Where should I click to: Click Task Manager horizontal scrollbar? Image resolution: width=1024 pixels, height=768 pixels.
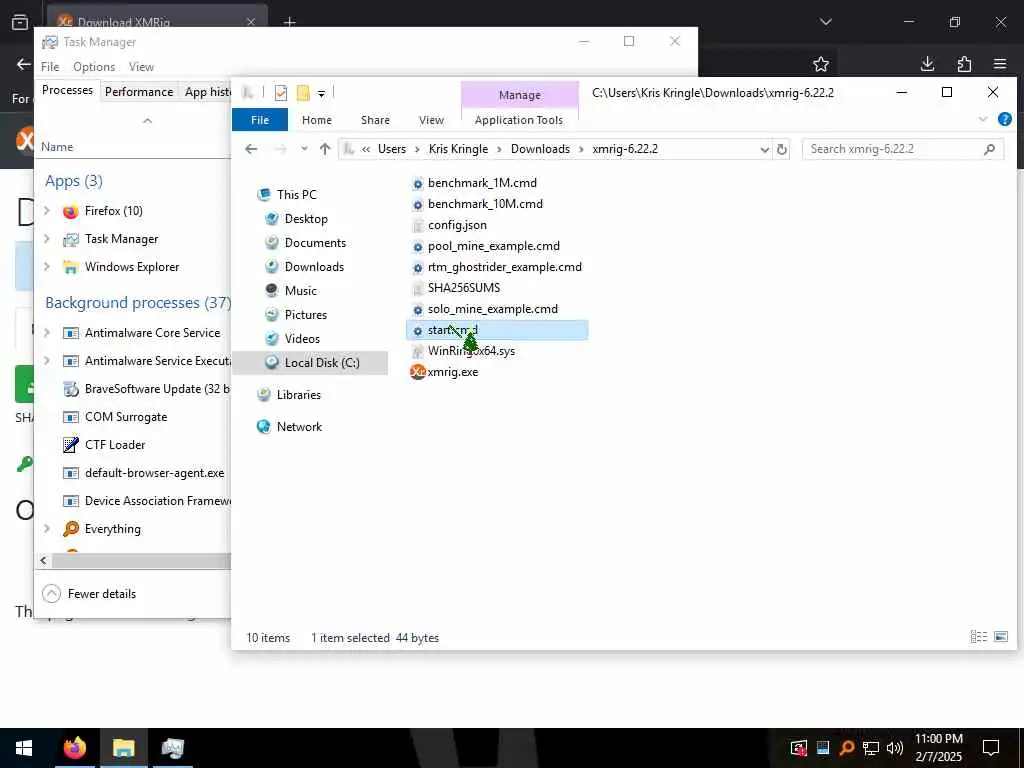pos(140,560)
